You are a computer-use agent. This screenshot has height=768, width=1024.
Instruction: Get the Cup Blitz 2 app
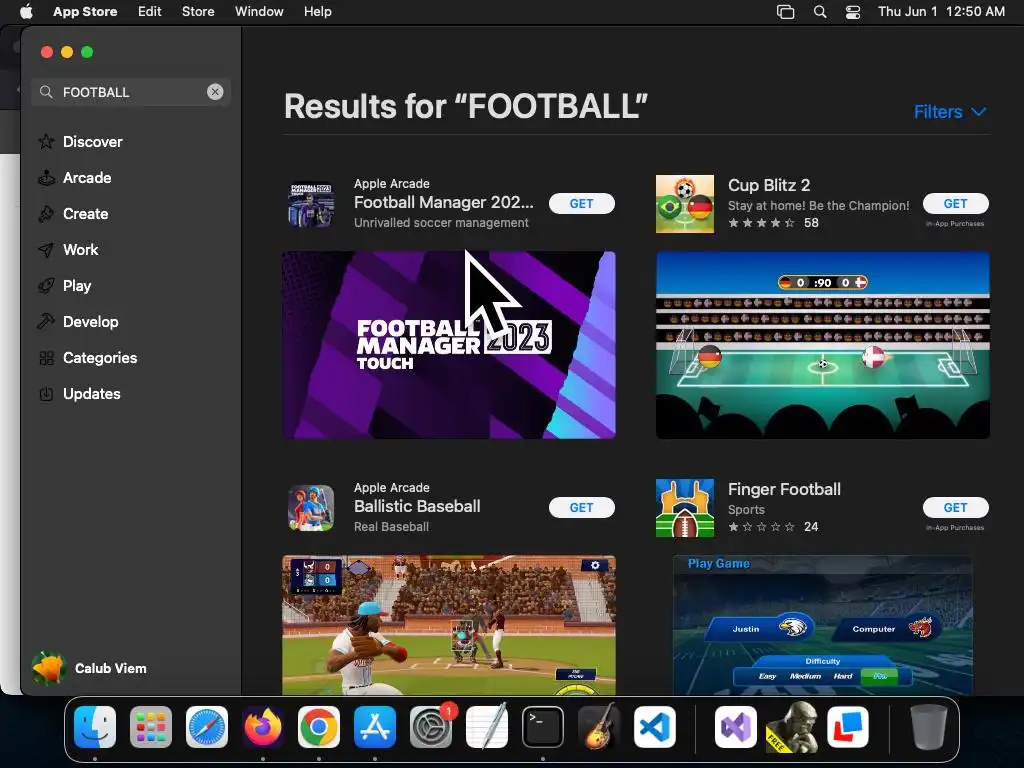coord(955,204)
